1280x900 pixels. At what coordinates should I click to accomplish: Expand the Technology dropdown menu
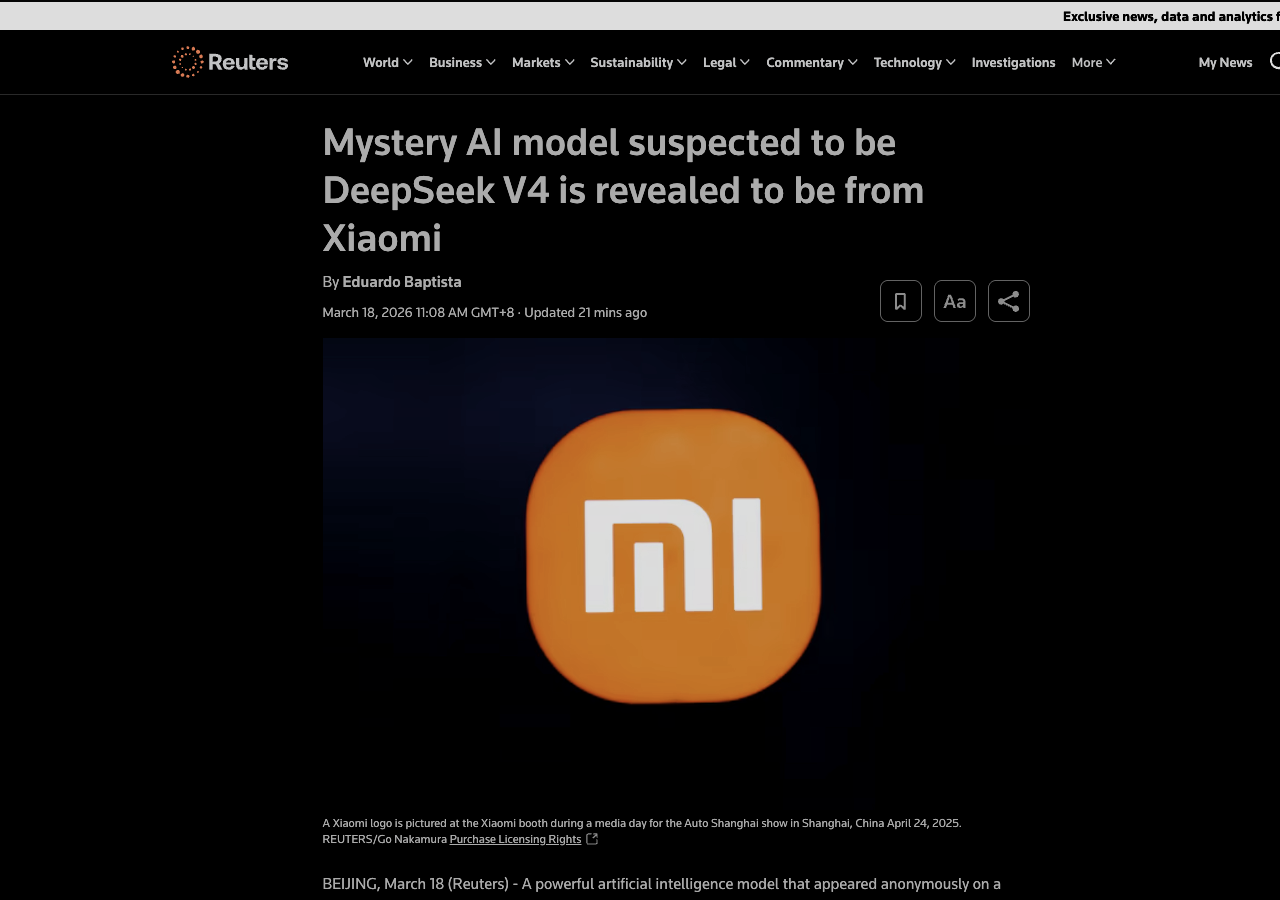[x=914, y=62]
